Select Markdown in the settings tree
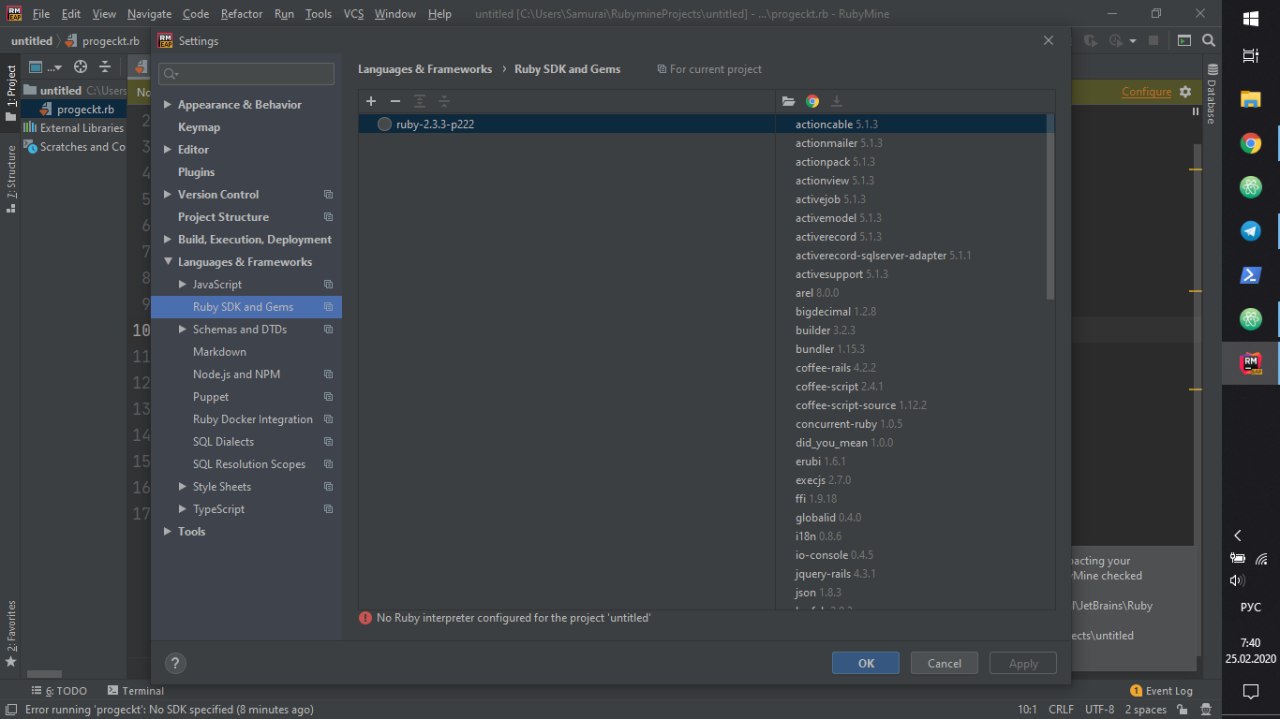Screen dimensions: 1280x719 [219, 352]
